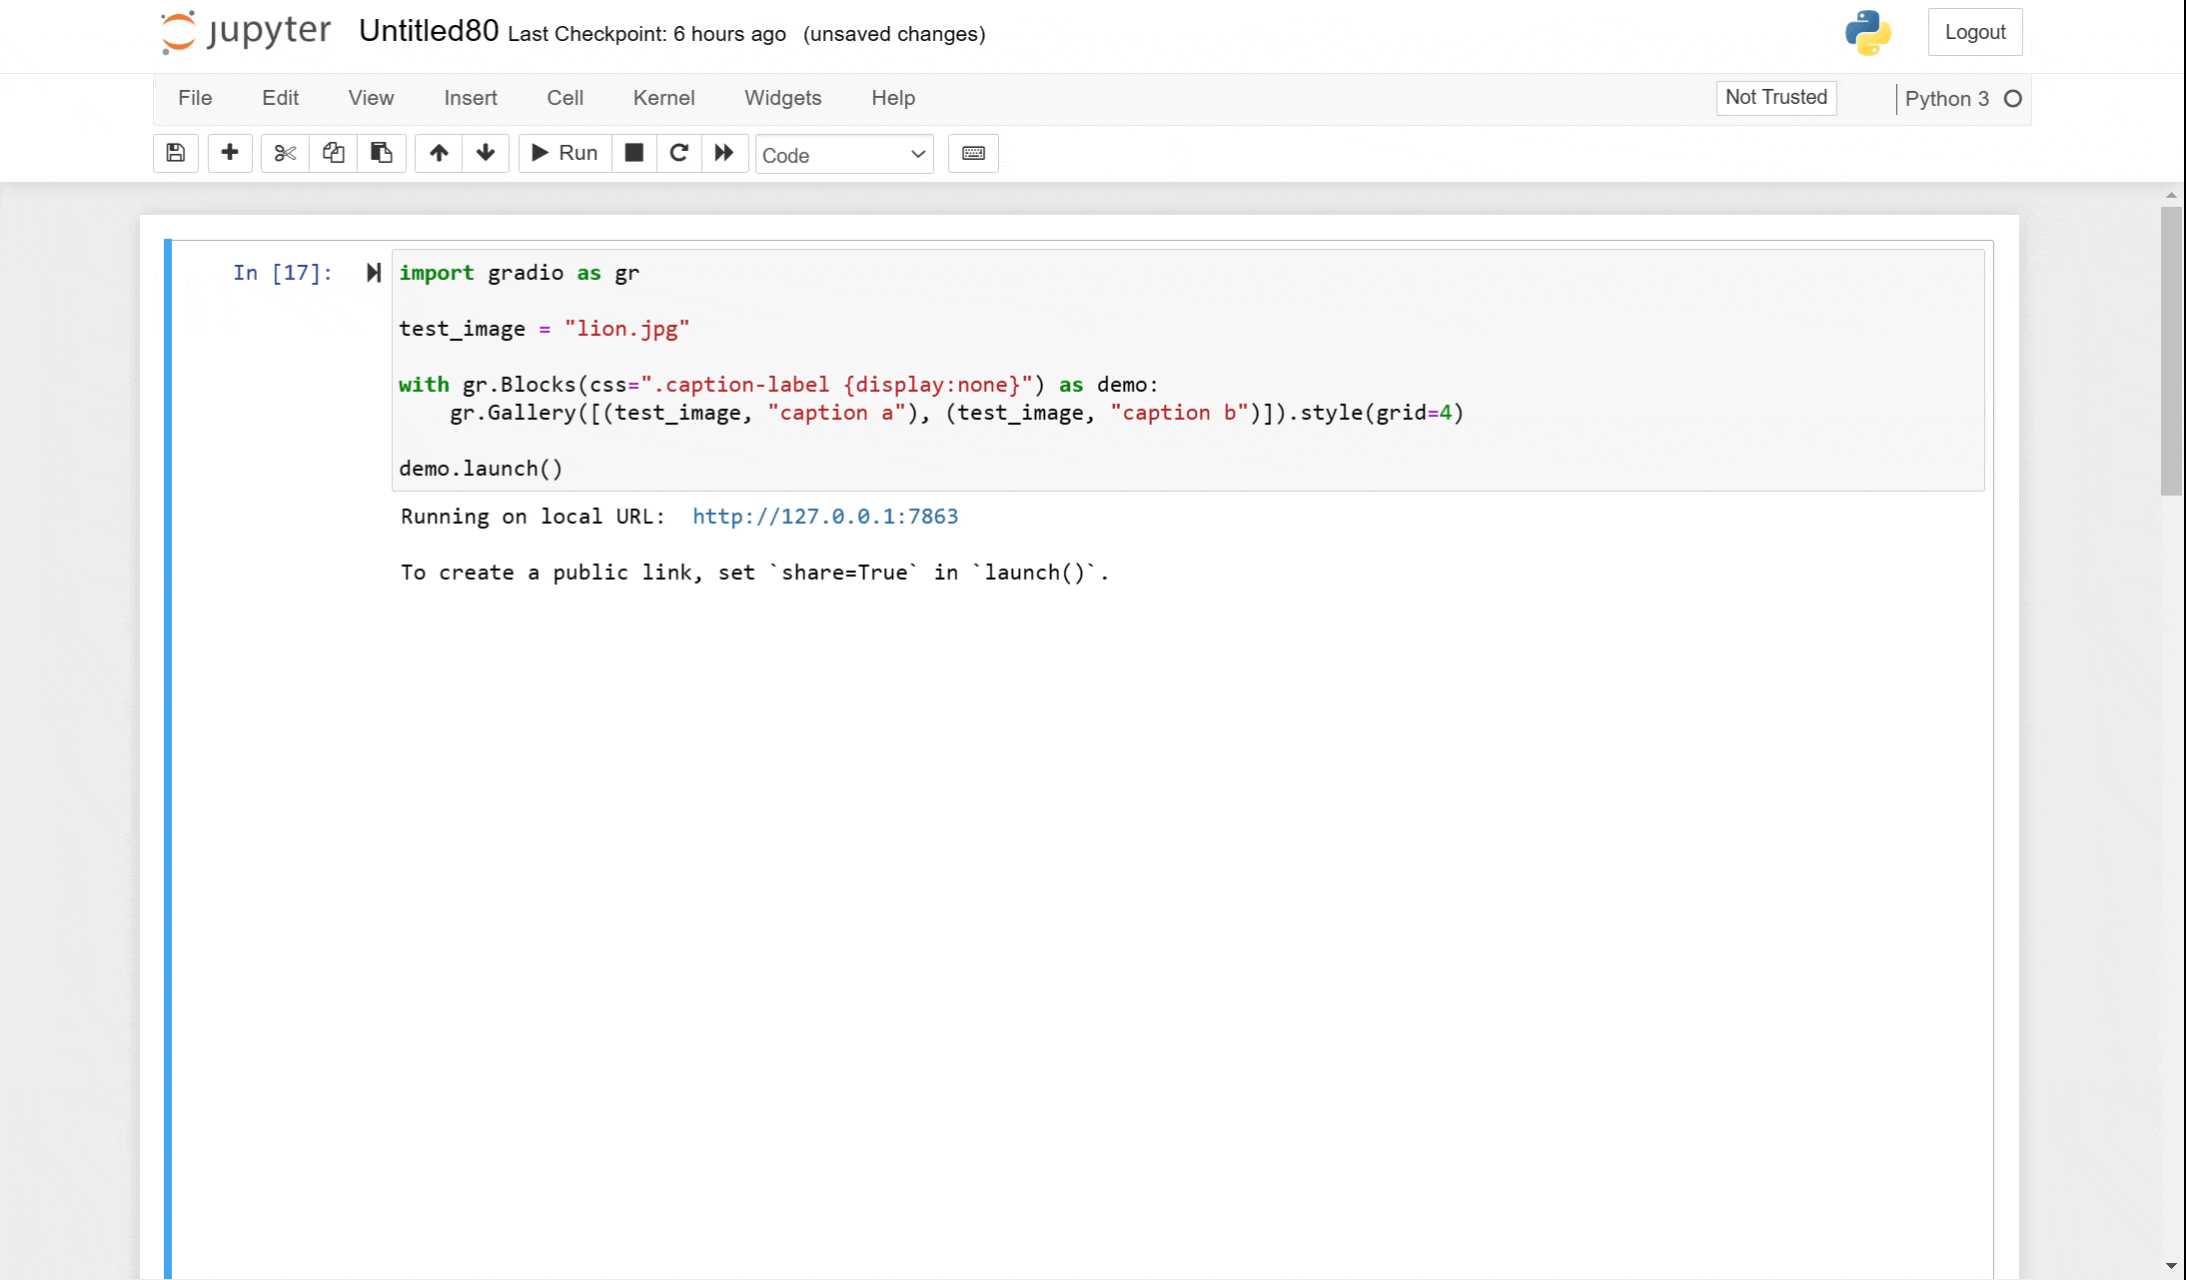2186x1280 pixels.
Task: Click the Logout button
Action: pyautogui.click(x=1974, y=32)
